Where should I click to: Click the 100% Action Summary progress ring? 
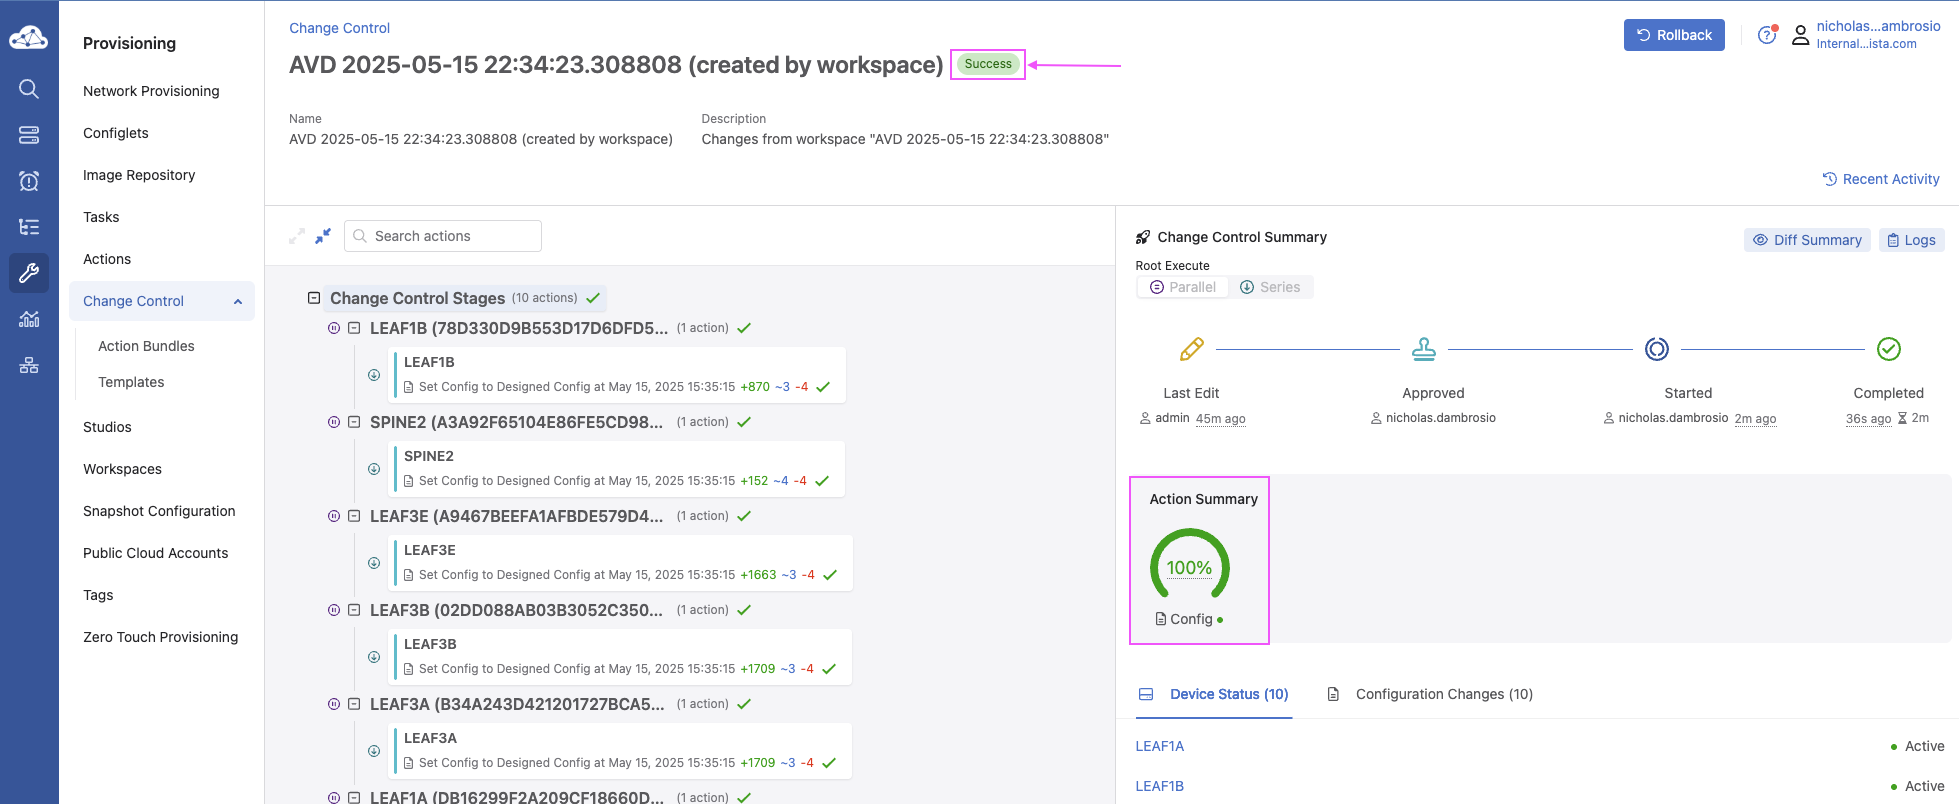click(1189, 567)
